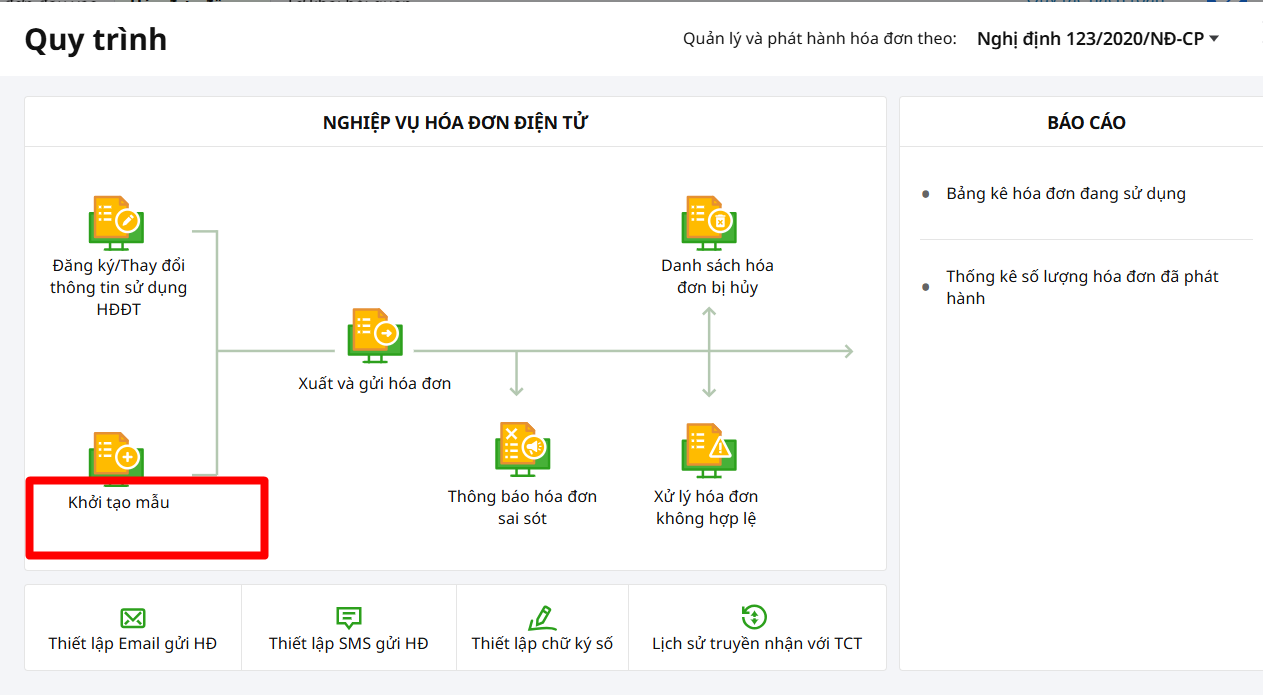Open the Bảng kê hóa đơn đang sử dụng report
Image resolution: width=1263 pixels, height=695 pixels.
pyautogui.click(x=1066, y=194)
